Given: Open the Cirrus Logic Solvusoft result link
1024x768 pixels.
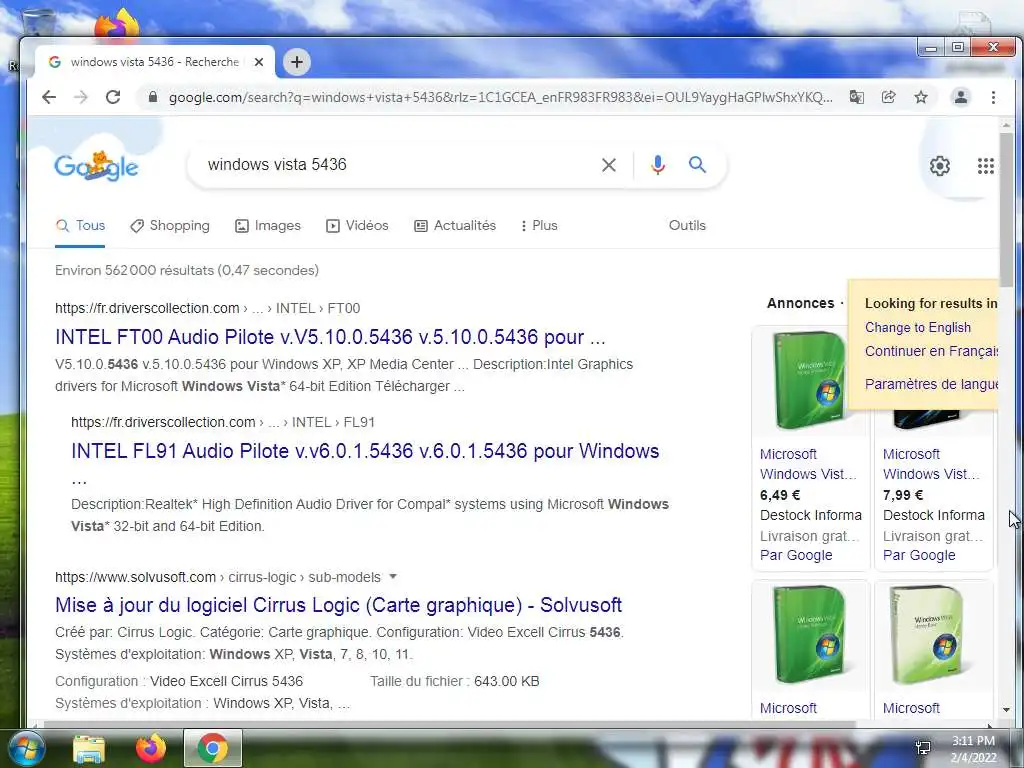Looking at the screenshot, I should pos(338,605).
